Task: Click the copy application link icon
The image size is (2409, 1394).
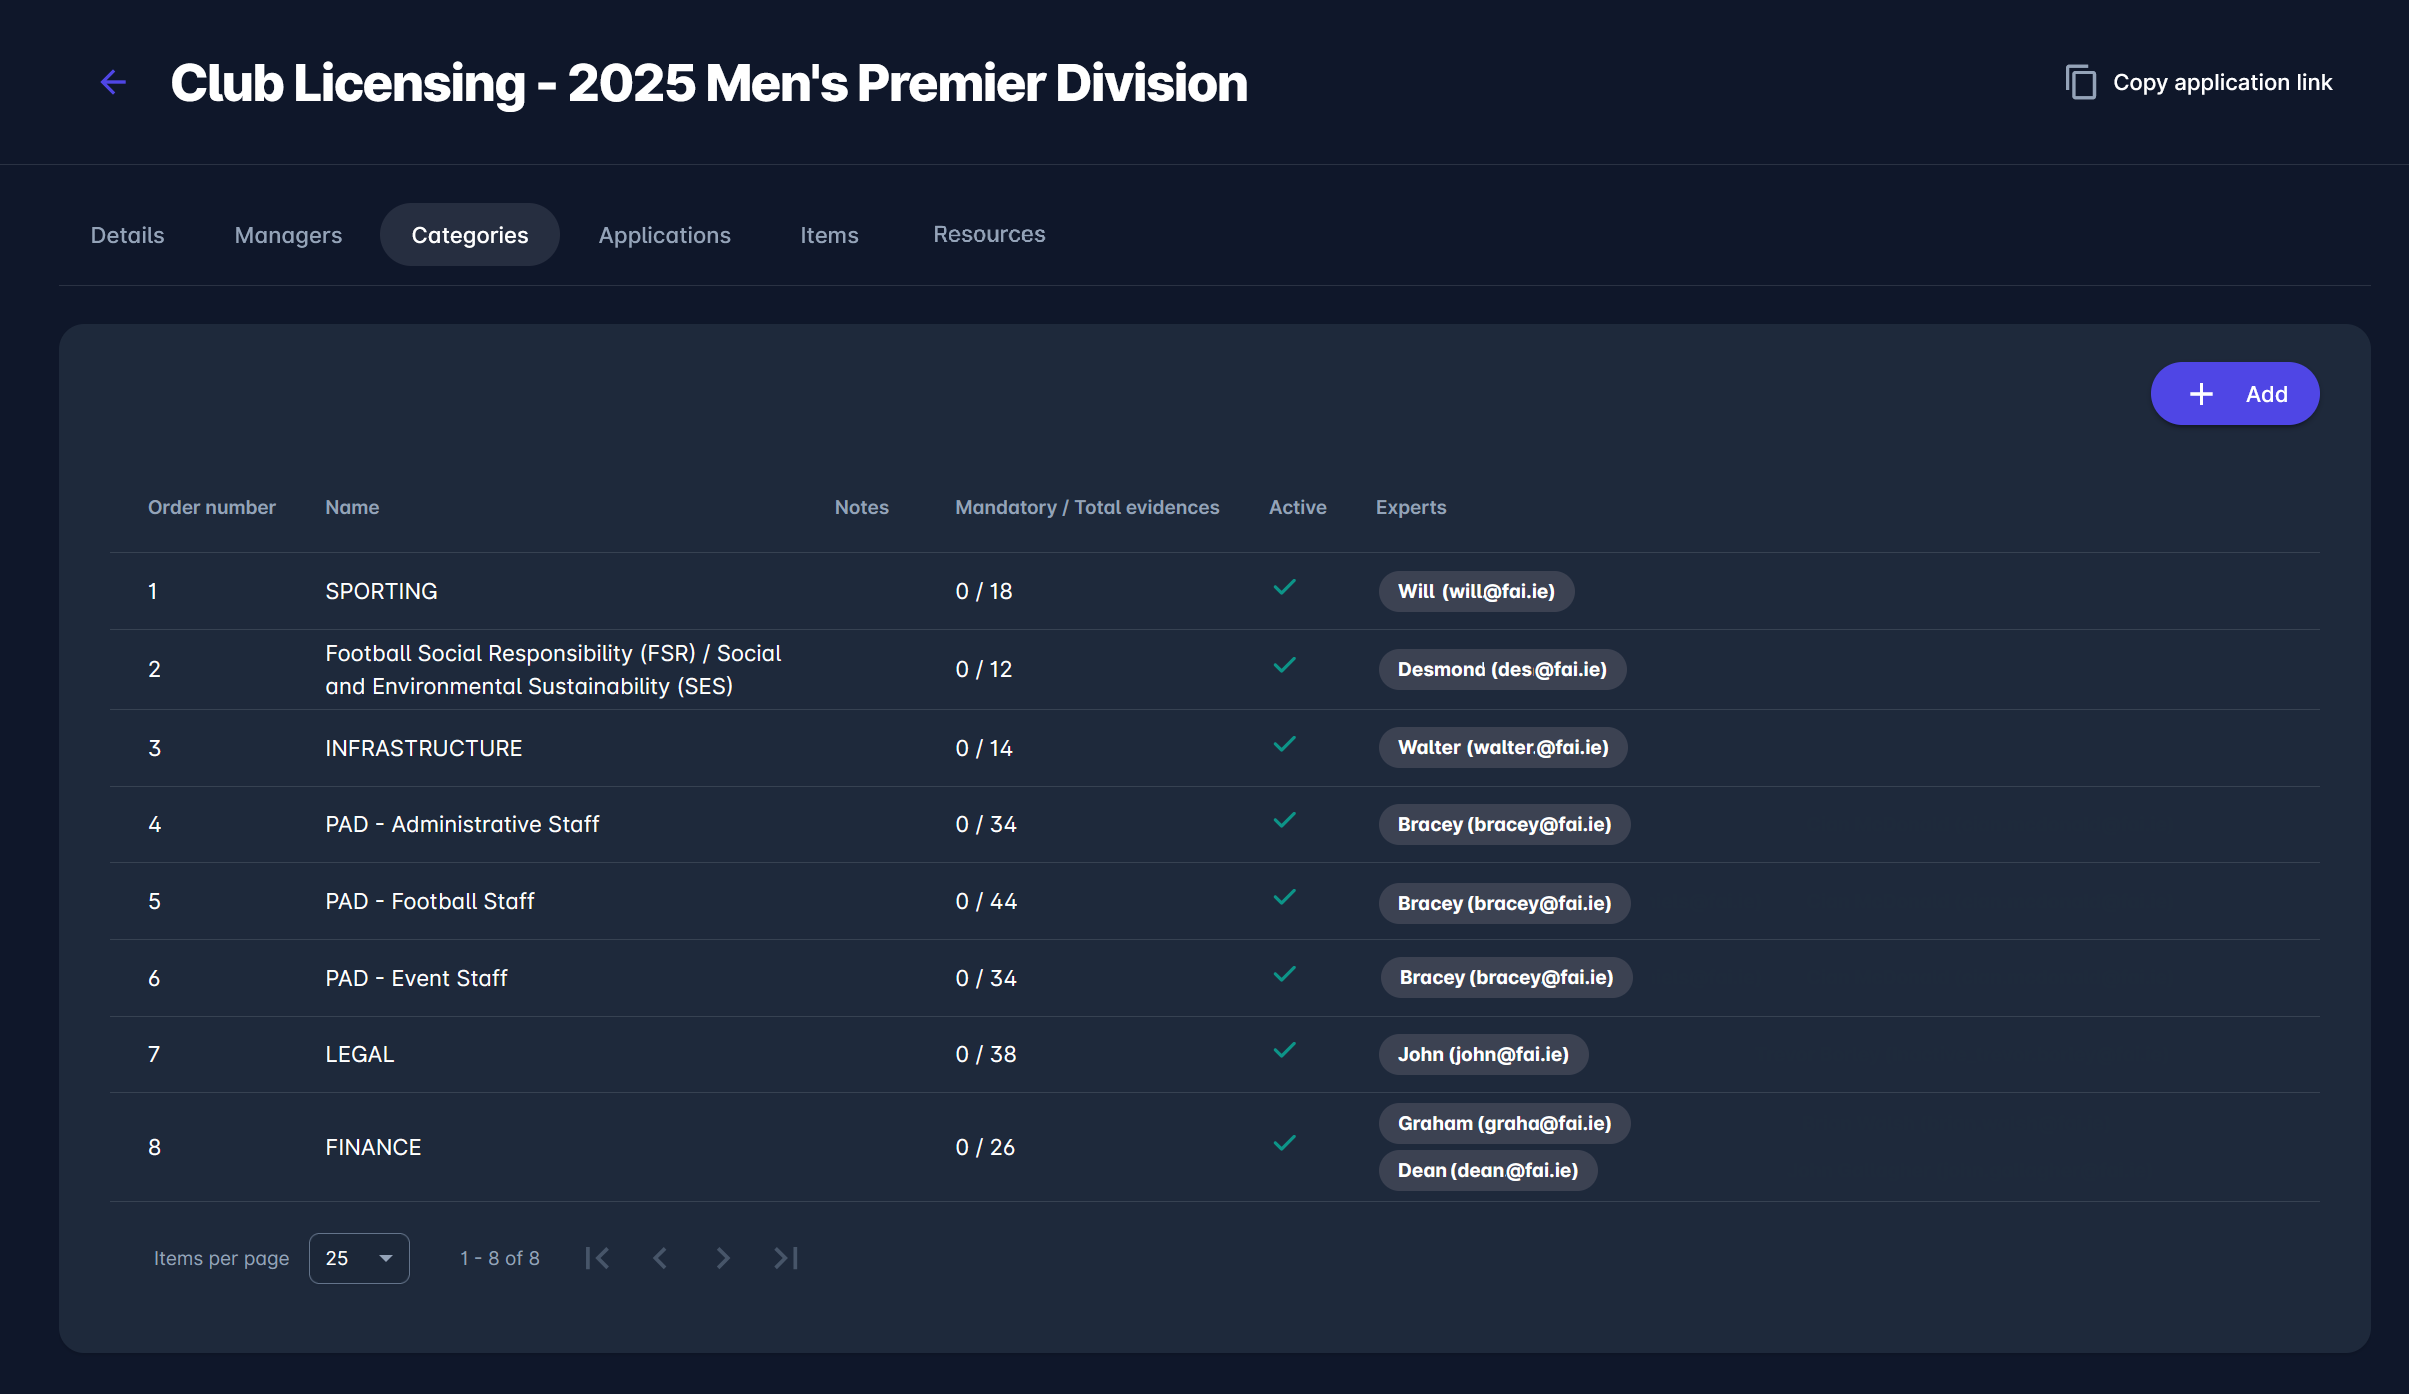Action: 2080,82
